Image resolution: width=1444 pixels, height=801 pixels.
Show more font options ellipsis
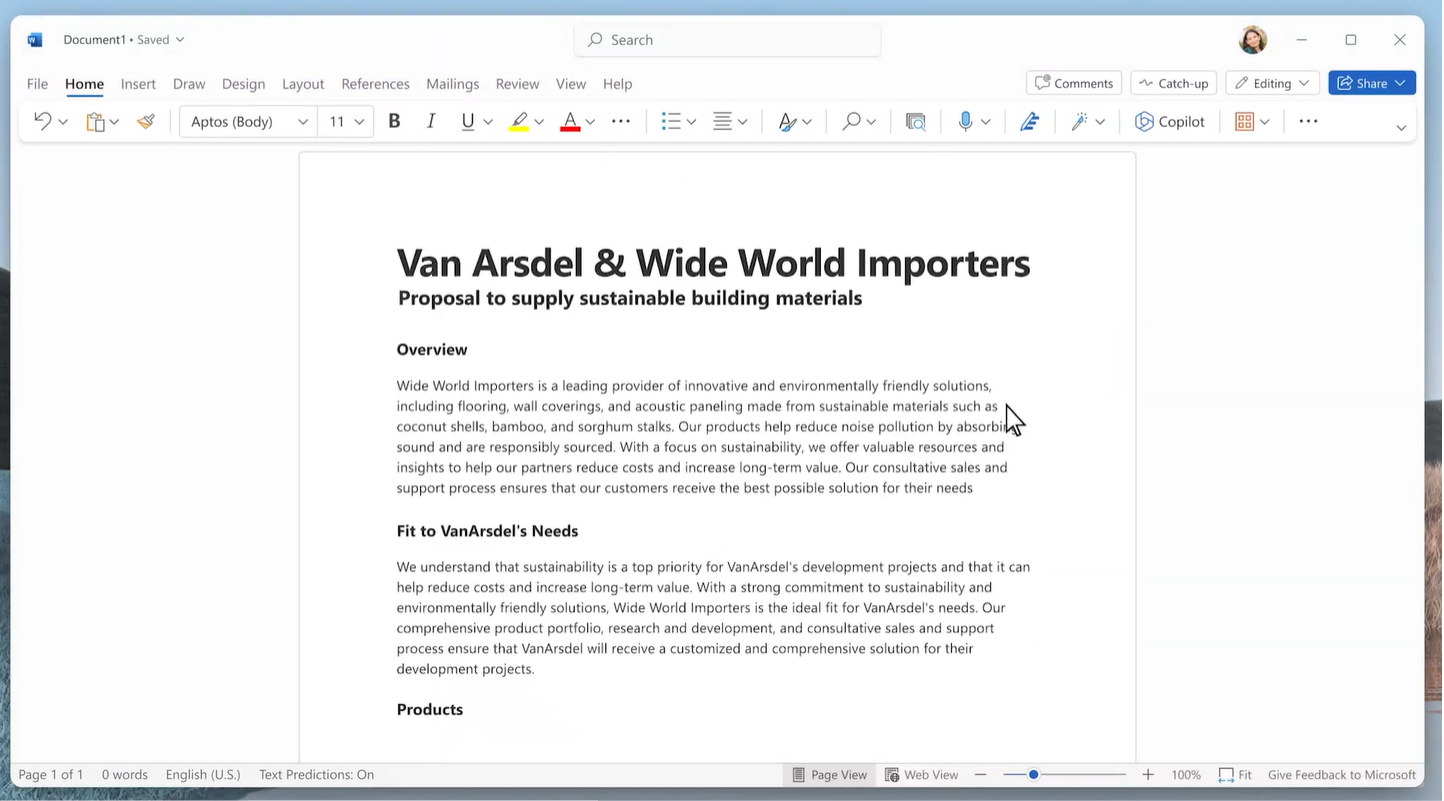(x=621, y=121)
